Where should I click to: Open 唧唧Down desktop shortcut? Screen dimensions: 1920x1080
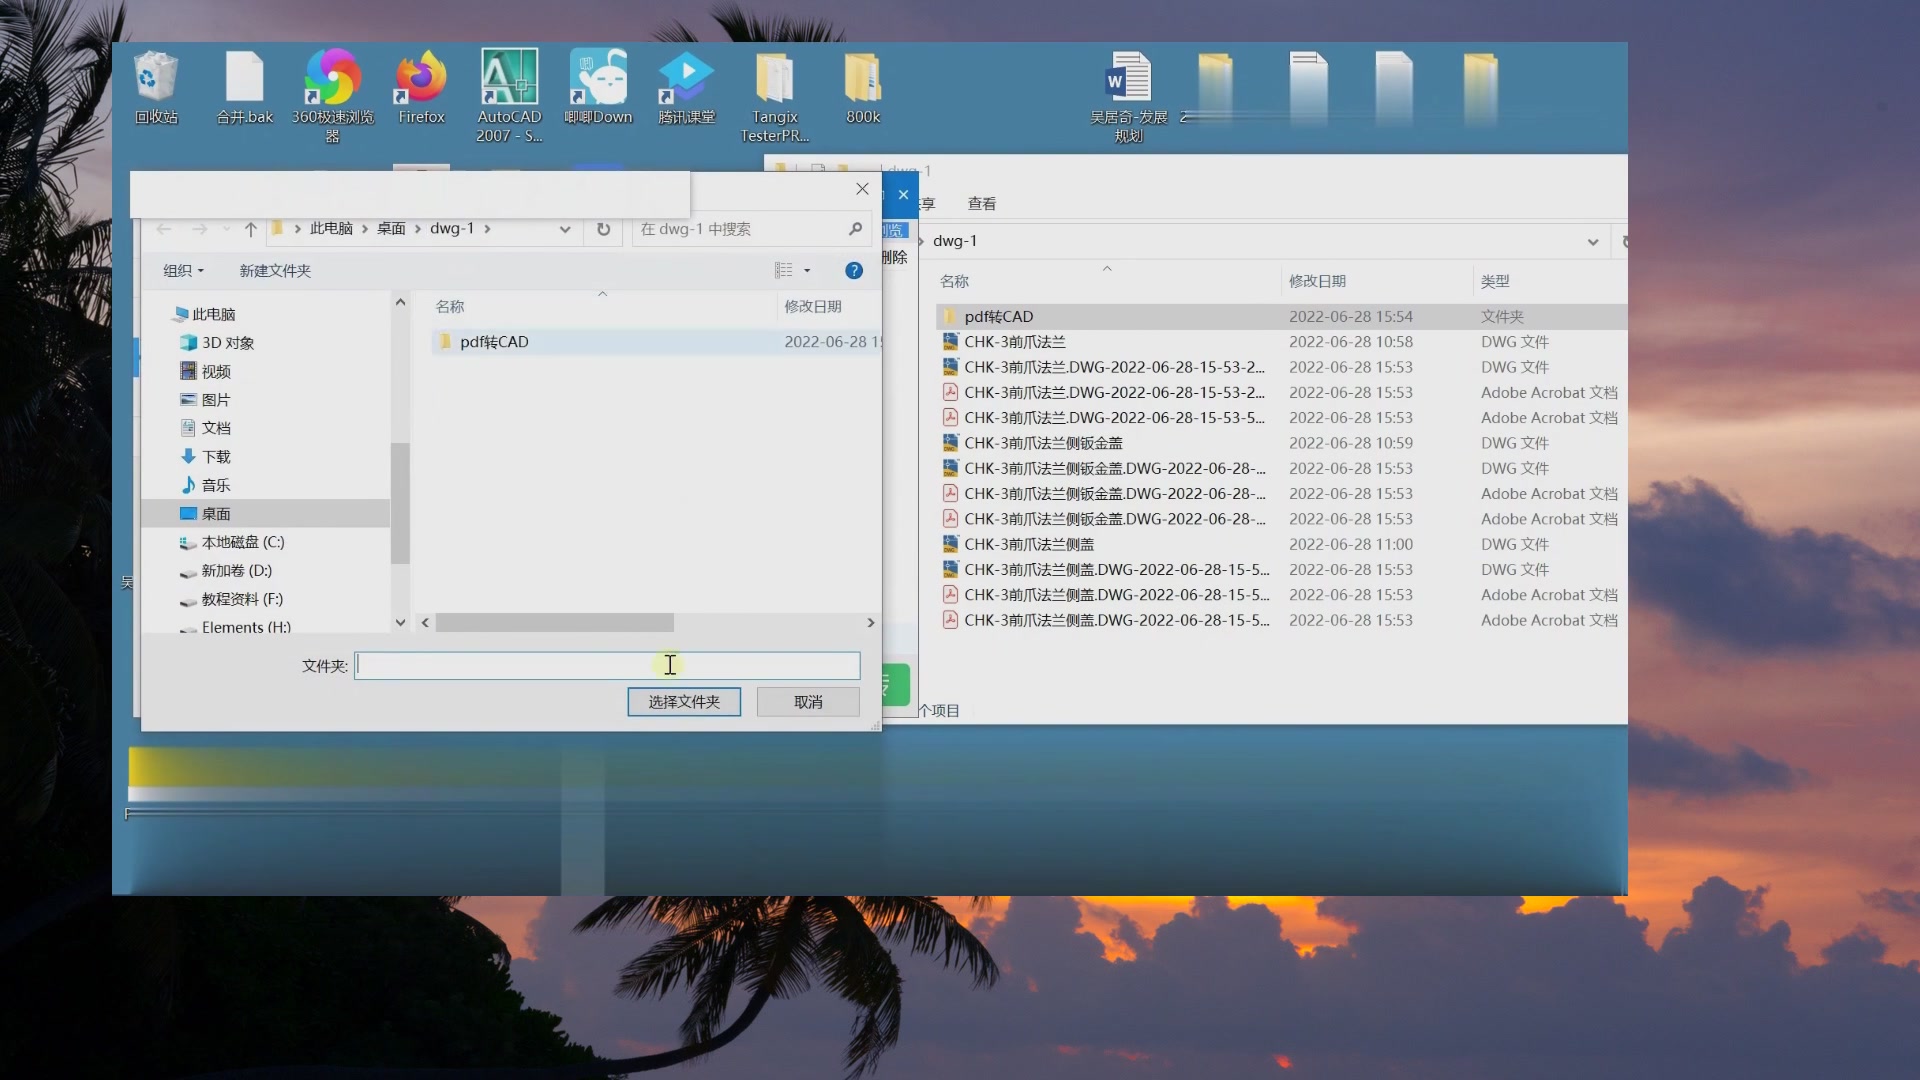click(598, 88)
